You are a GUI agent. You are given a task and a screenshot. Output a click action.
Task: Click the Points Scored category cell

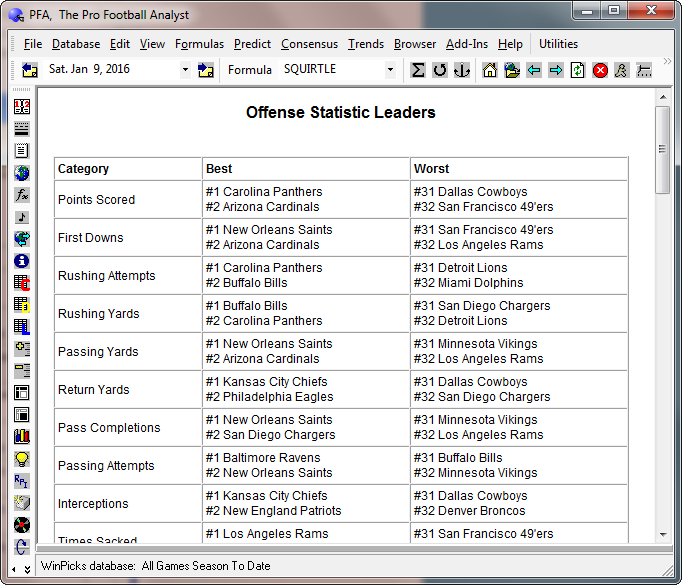pos(128,200)
